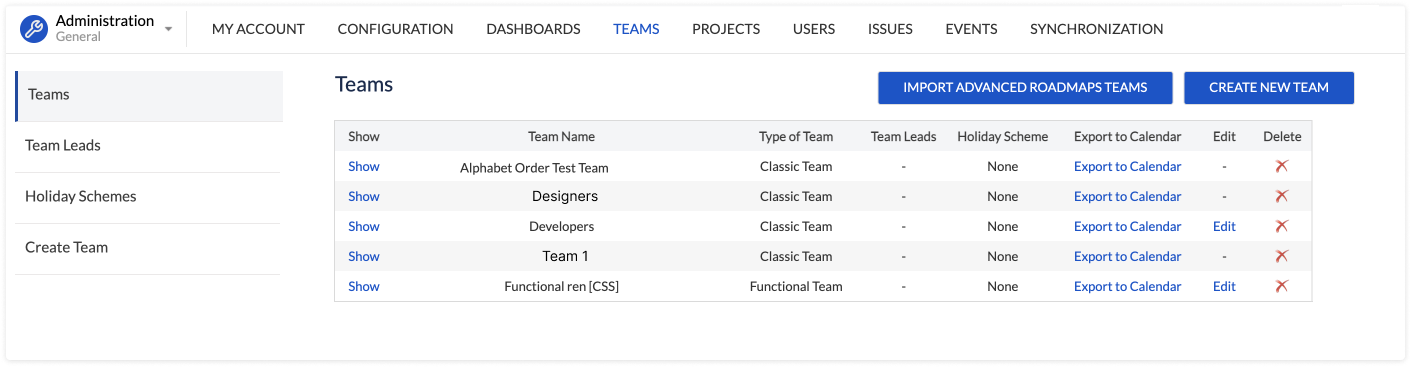Delete the Alphabet Order Test Team
This screenshot has height=367, width=1411.
pos(1282,167)
